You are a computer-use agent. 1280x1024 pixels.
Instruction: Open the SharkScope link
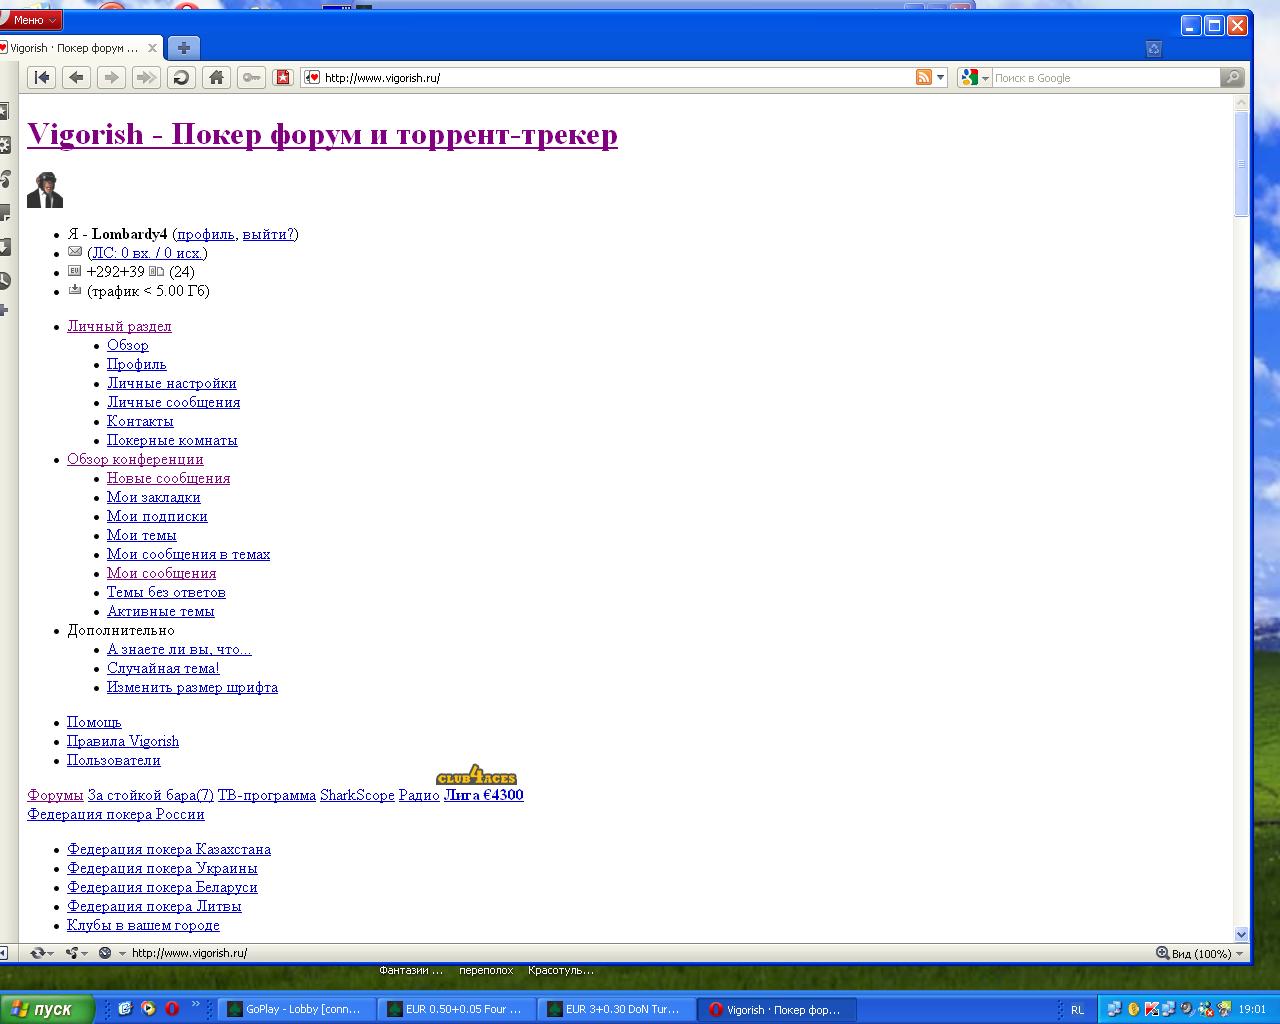(x=357, y=795)
